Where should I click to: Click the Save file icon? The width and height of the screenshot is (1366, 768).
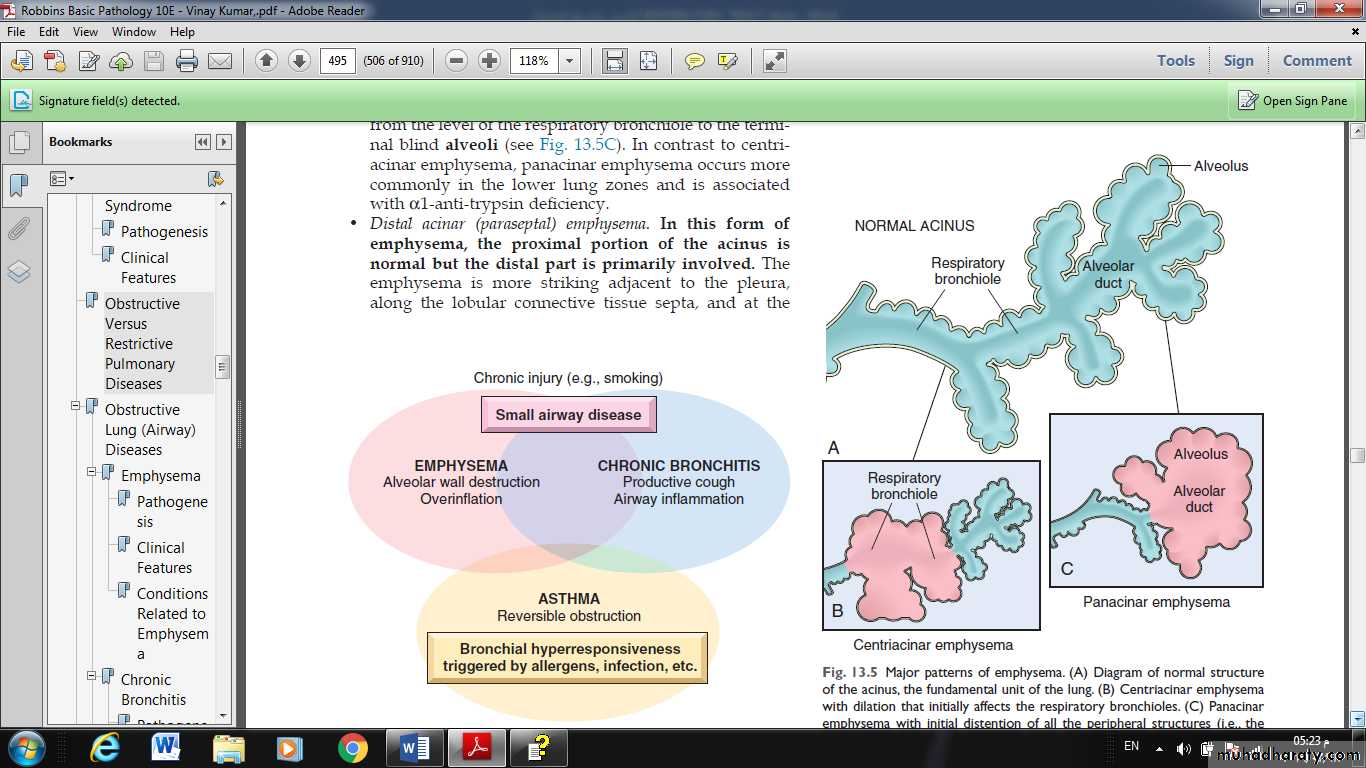click(x=153, y=61)
